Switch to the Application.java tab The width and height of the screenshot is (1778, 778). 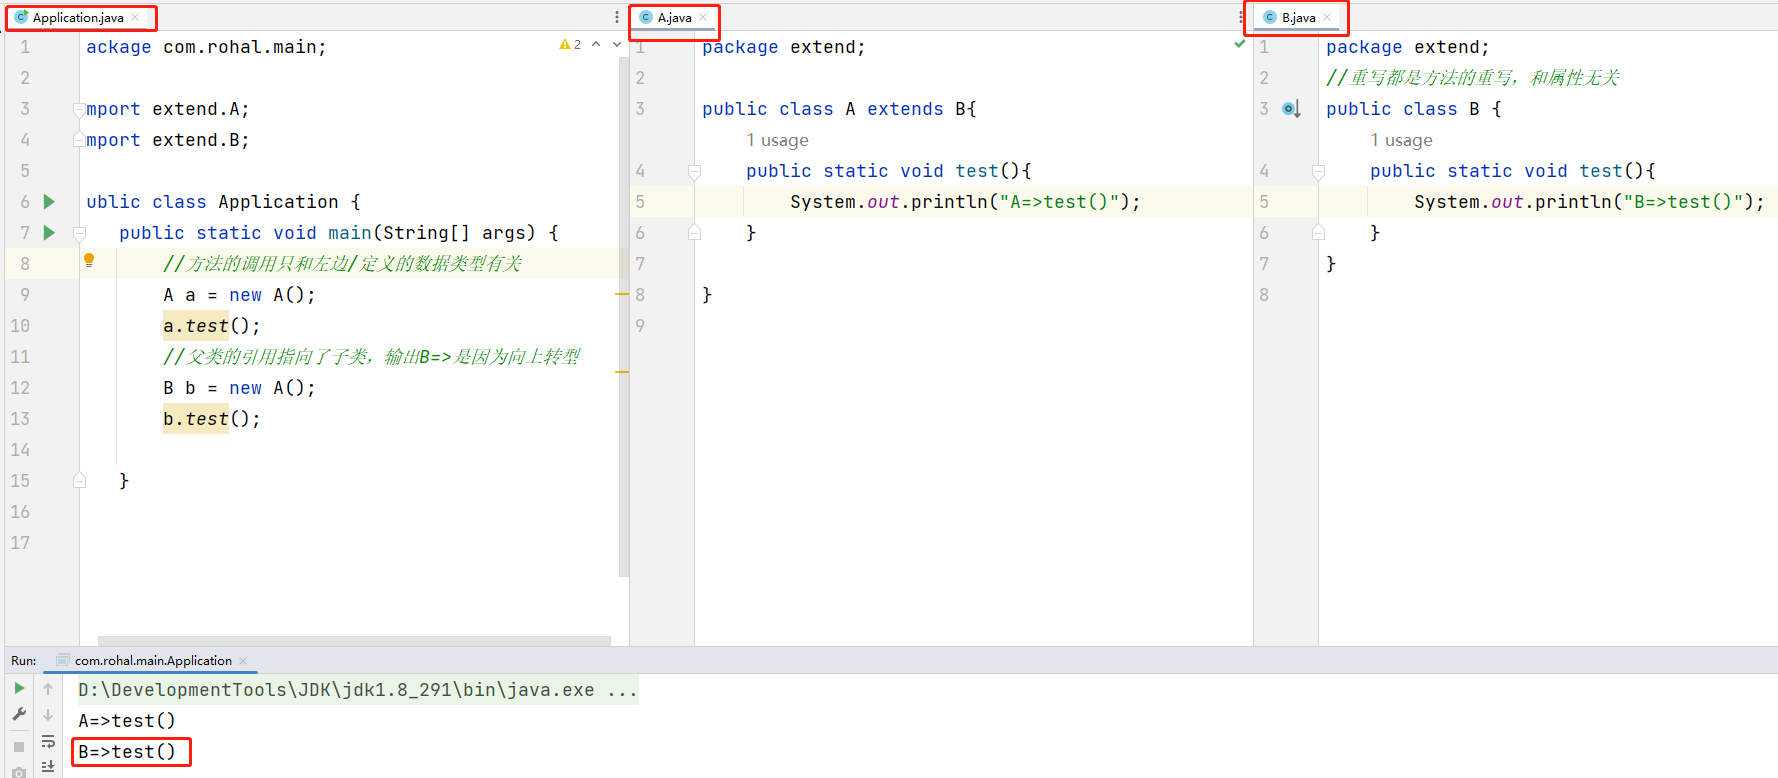click(x=78, y=17)
